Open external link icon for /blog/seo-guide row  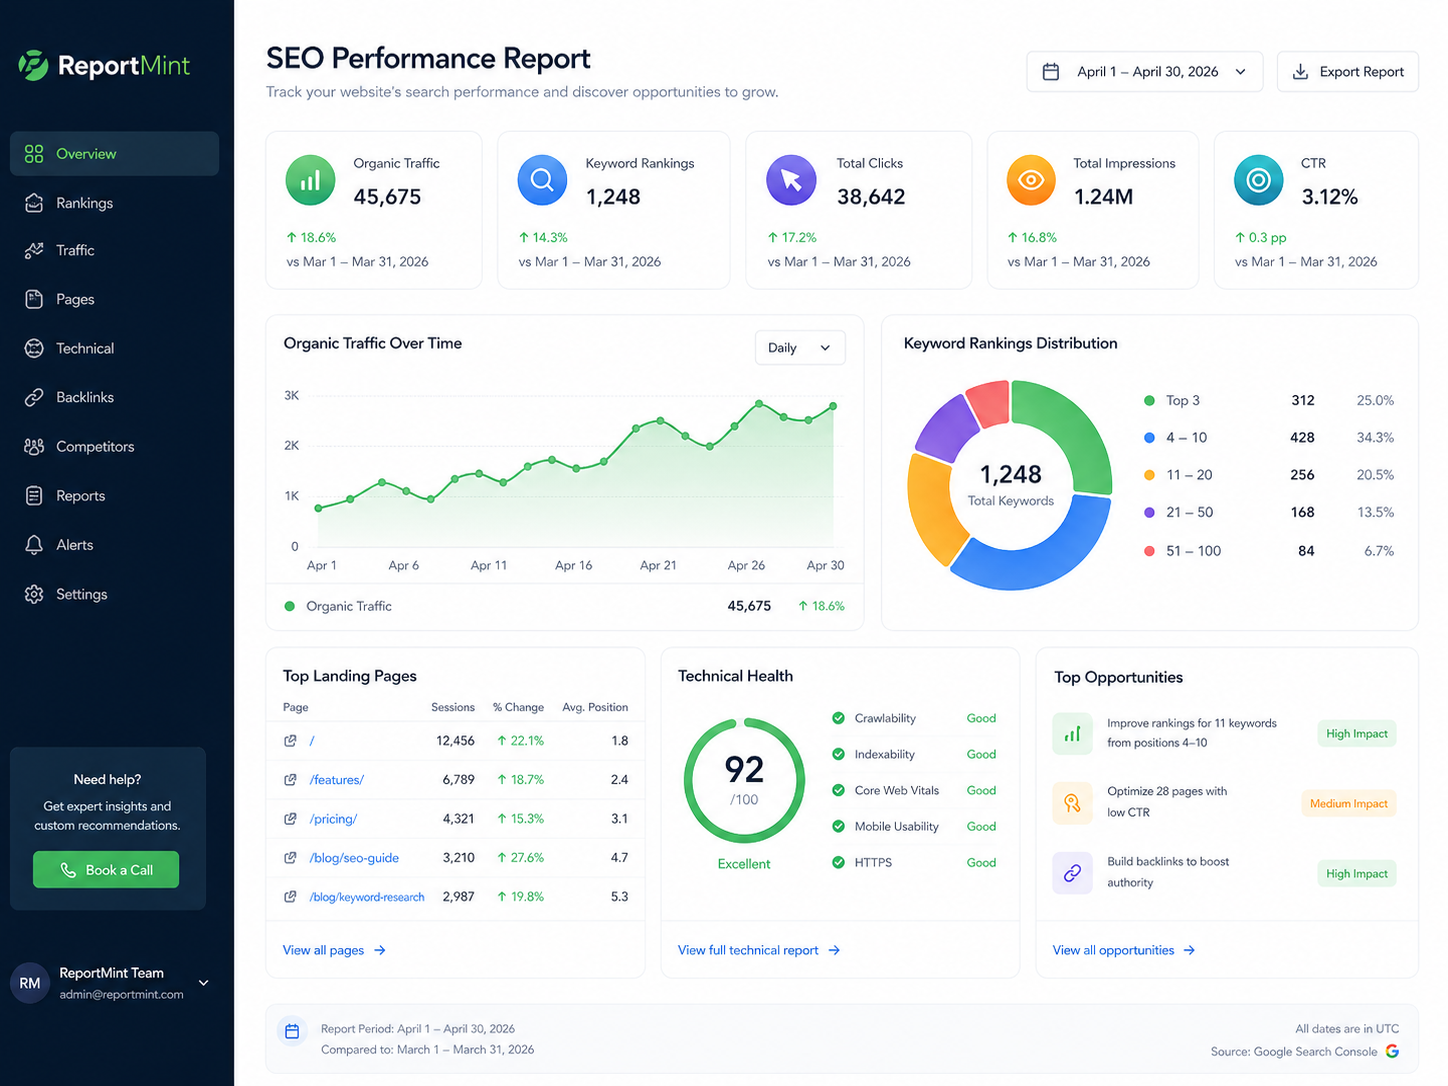pyautogui.click(x=290, y=857)
